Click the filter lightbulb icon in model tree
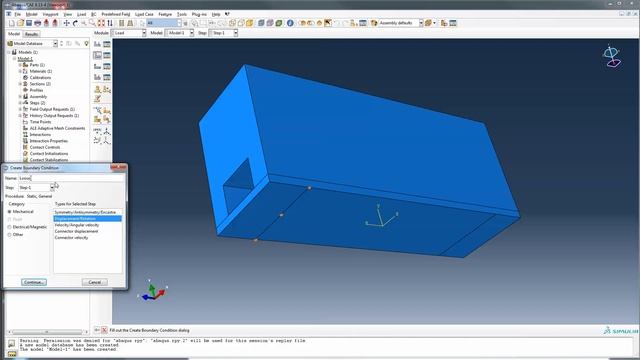This screenshot has height=360, width=640. click(x=86, y=43)
